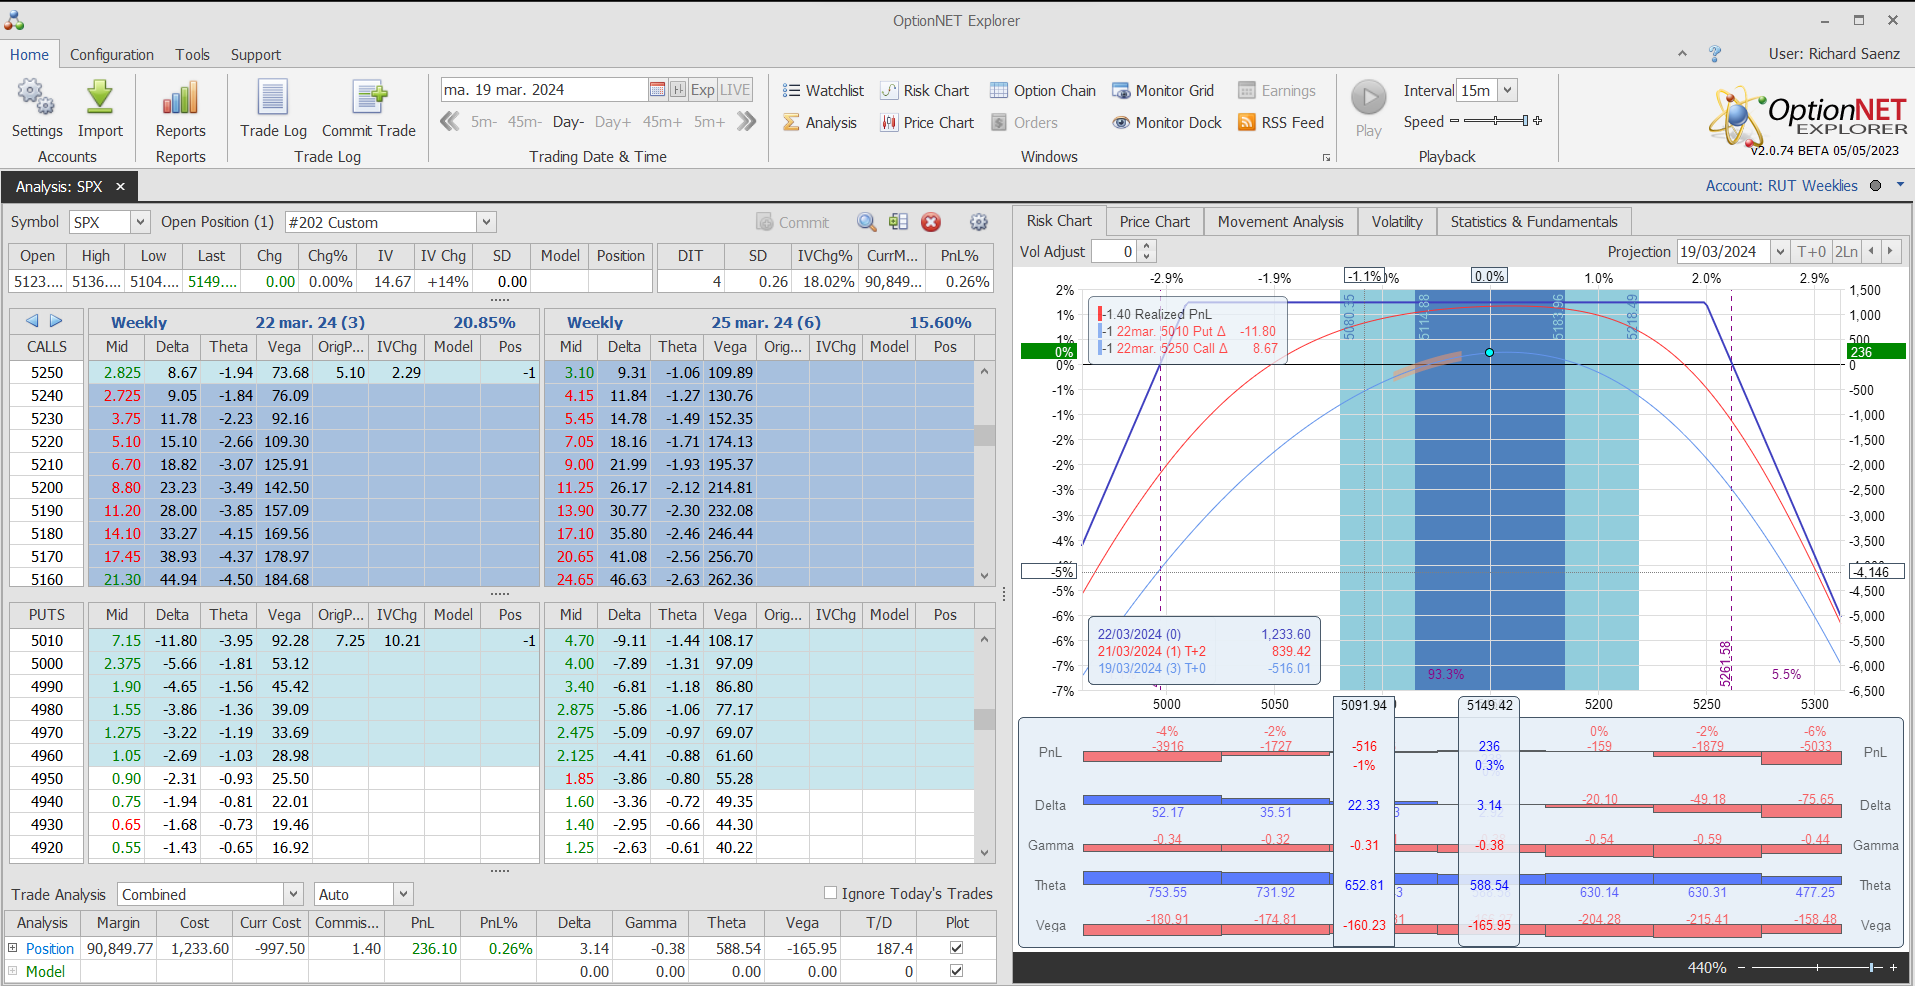The width and height of the screenshot is (1915, 986).
Task: Click the Commit Trade icon
Action: pyautogui.click(x=369, y=99)
